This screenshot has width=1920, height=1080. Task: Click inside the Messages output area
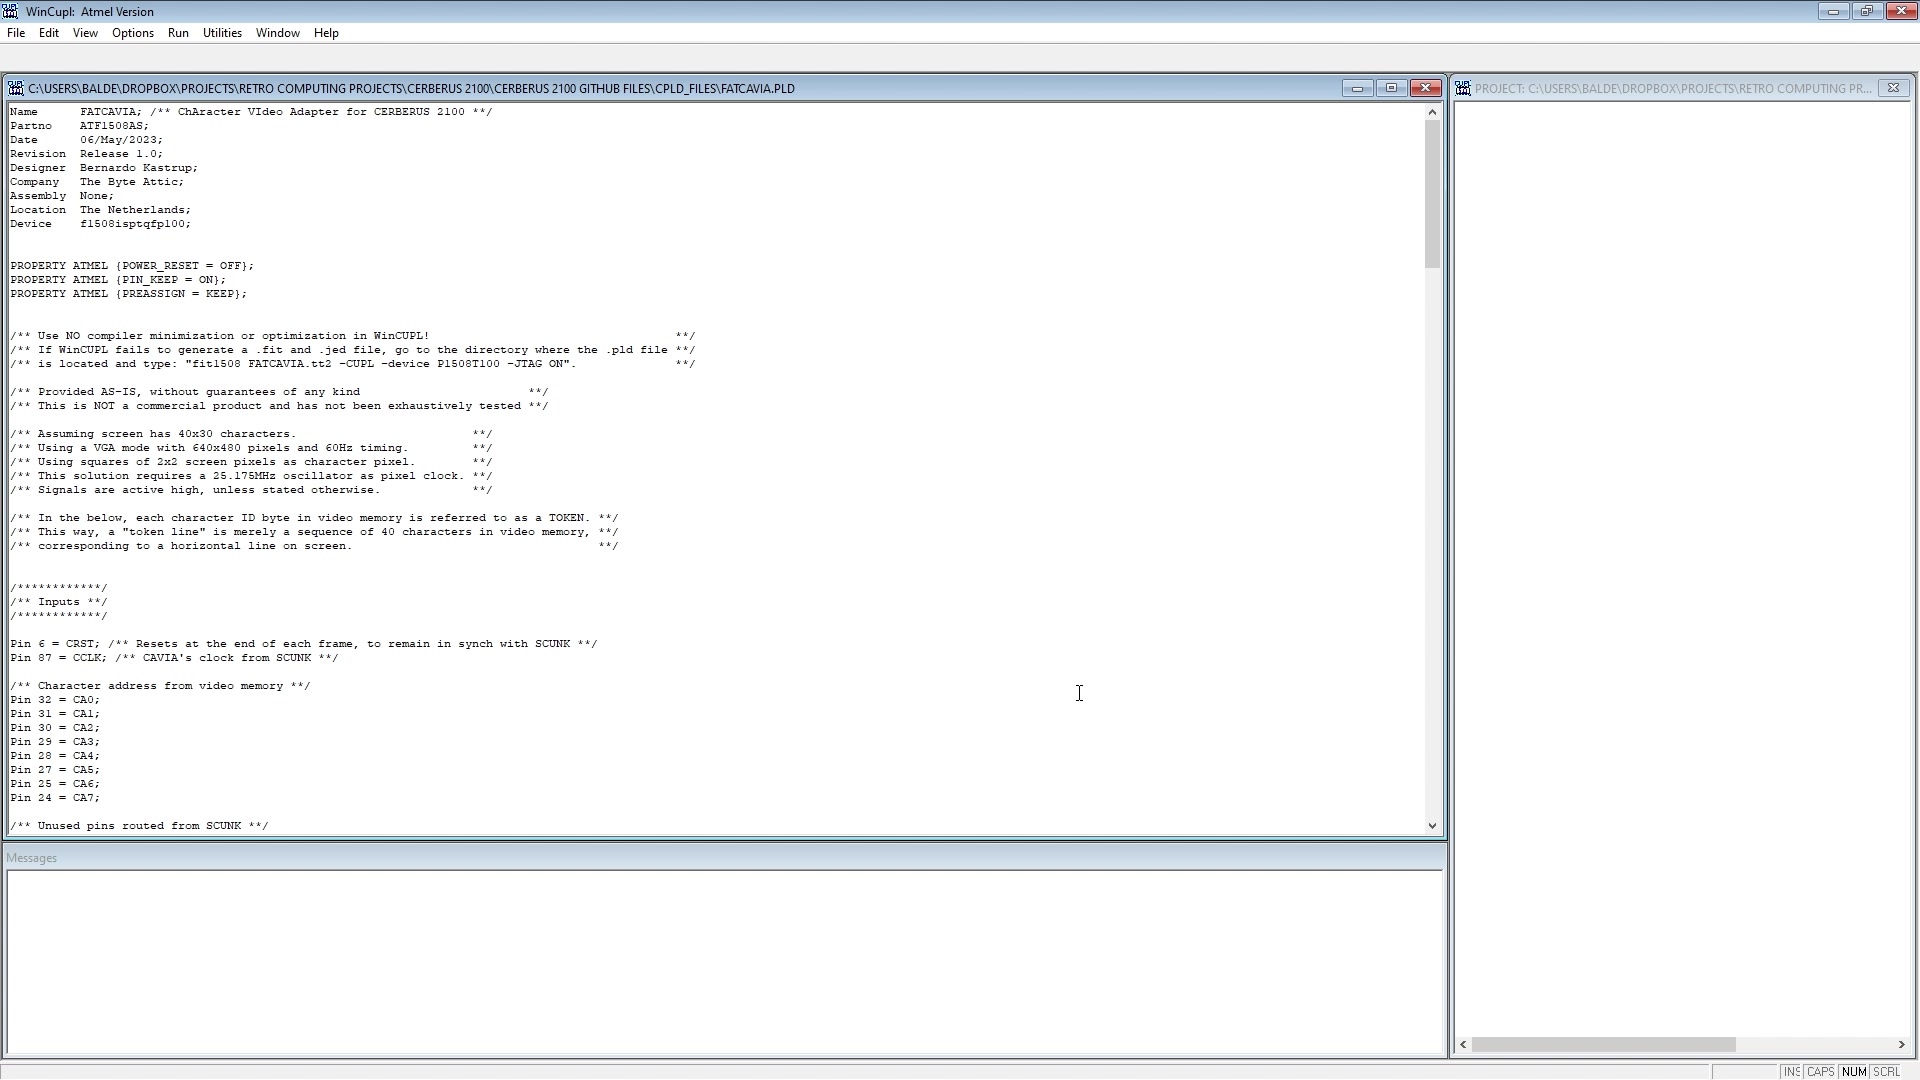(724, 961)
